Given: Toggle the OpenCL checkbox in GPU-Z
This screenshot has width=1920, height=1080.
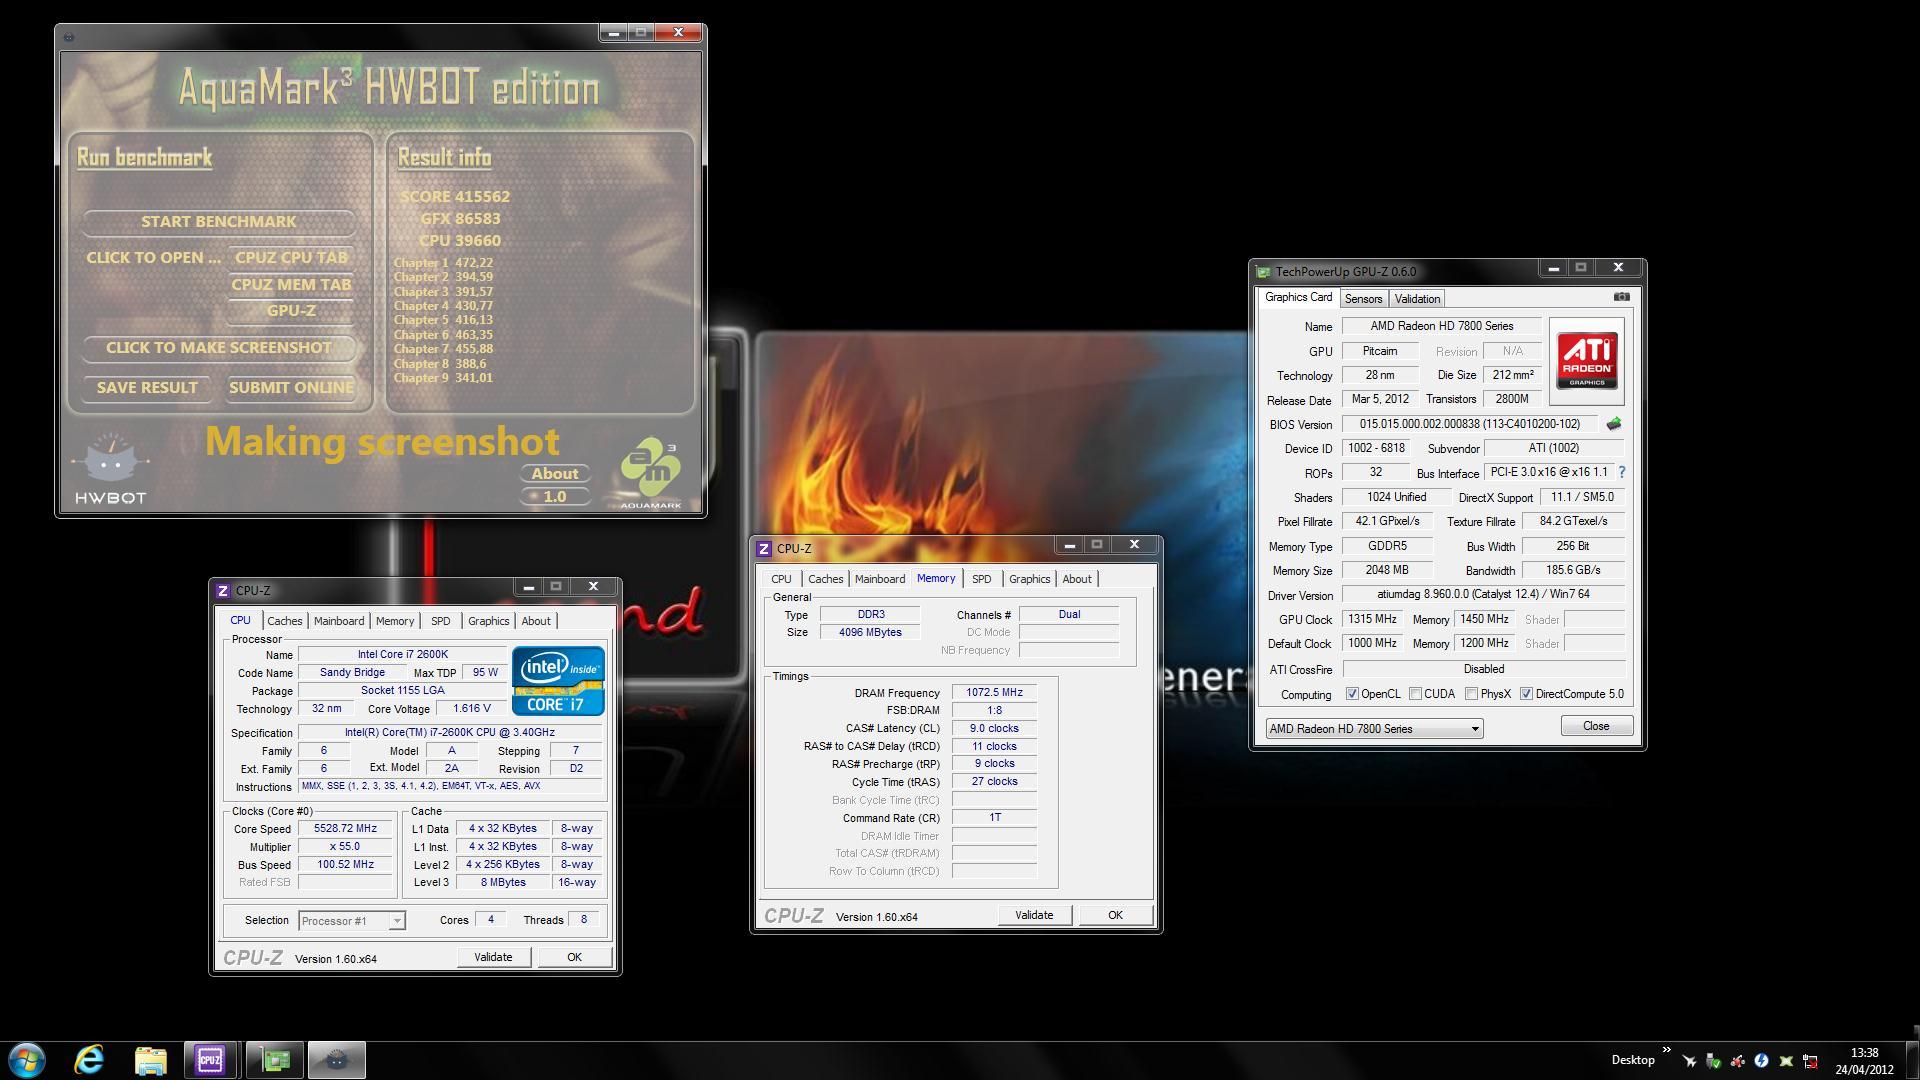Looking at the screenshot, I should point(1352,694).
